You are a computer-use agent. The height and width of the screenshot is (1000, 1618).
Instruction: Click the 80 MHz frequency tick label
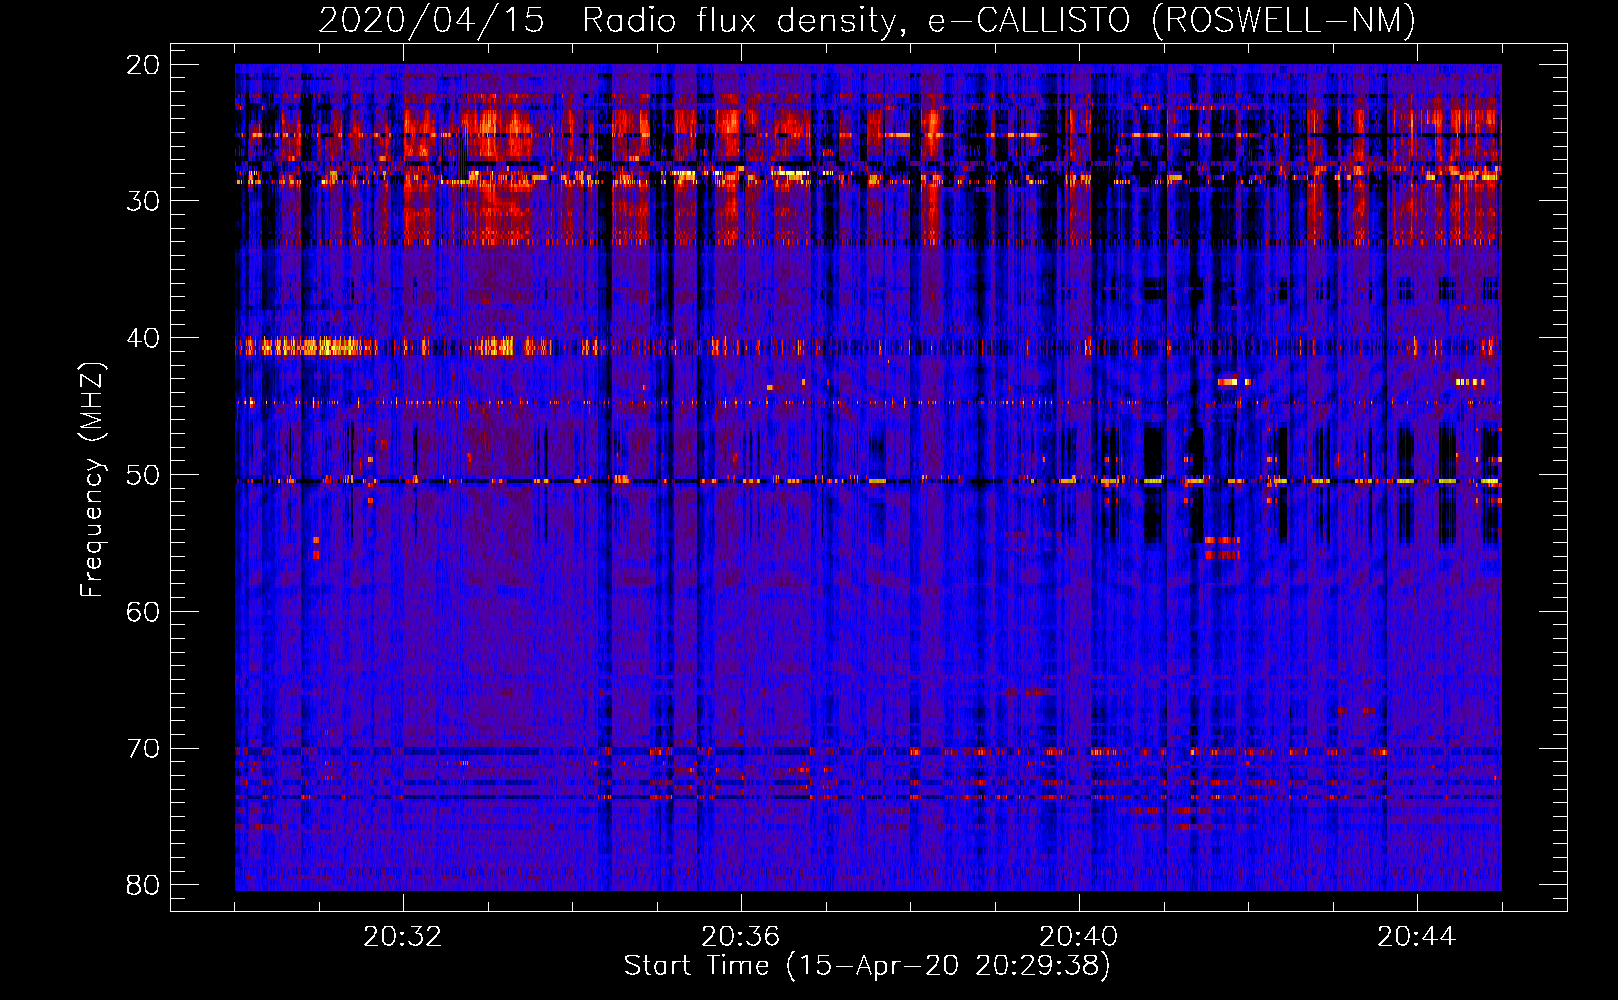(144, 885)
